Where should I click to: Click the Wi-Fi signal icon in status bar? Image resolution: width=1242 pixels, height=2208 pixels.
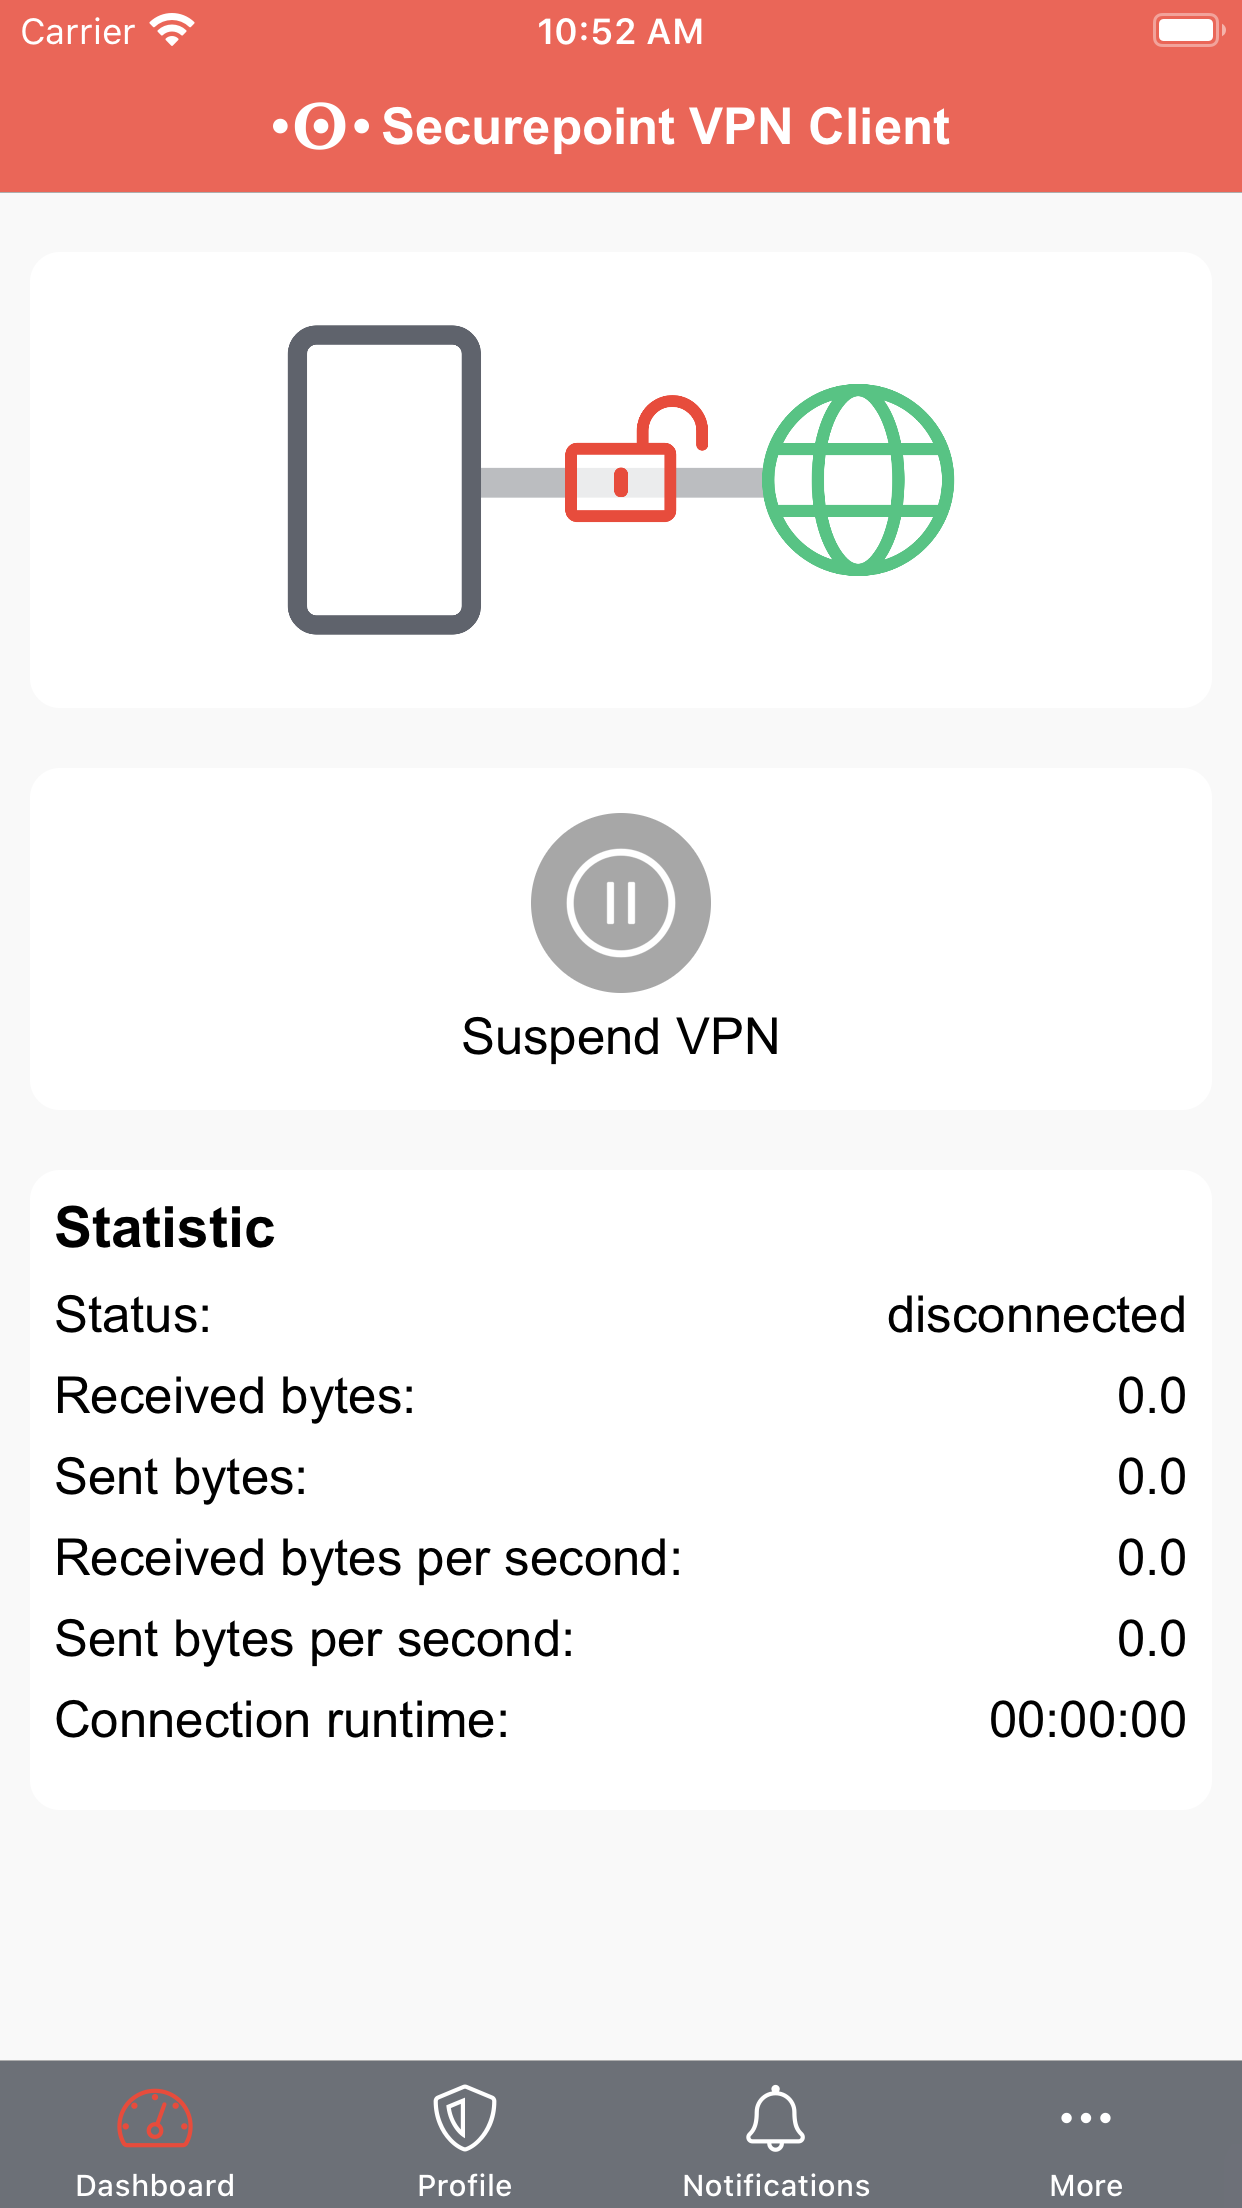coord(172,27)
